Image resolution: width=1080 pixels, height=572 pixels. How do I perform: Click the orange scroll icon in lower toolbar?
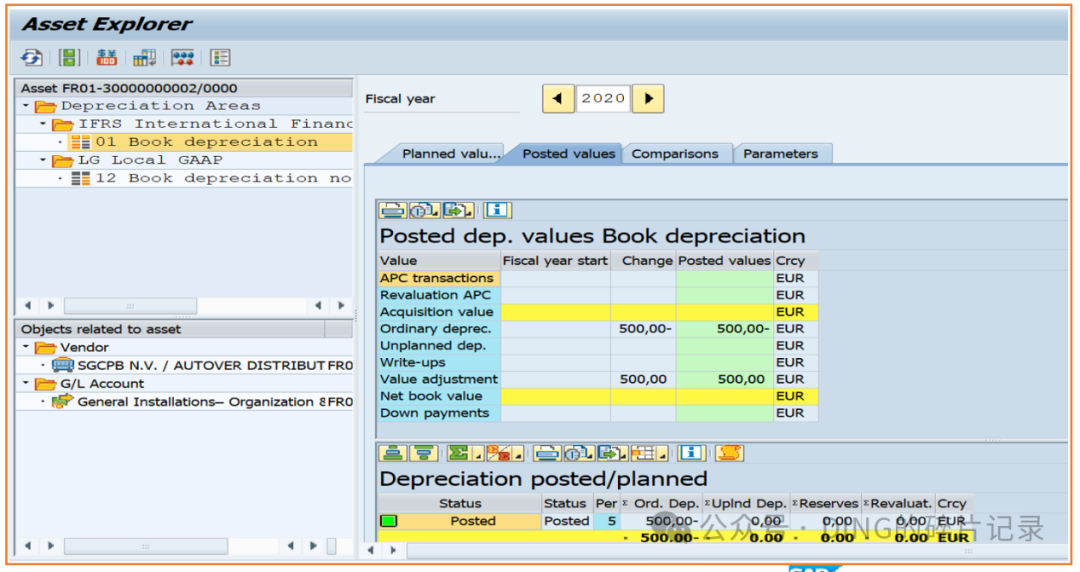coord(730,453)
